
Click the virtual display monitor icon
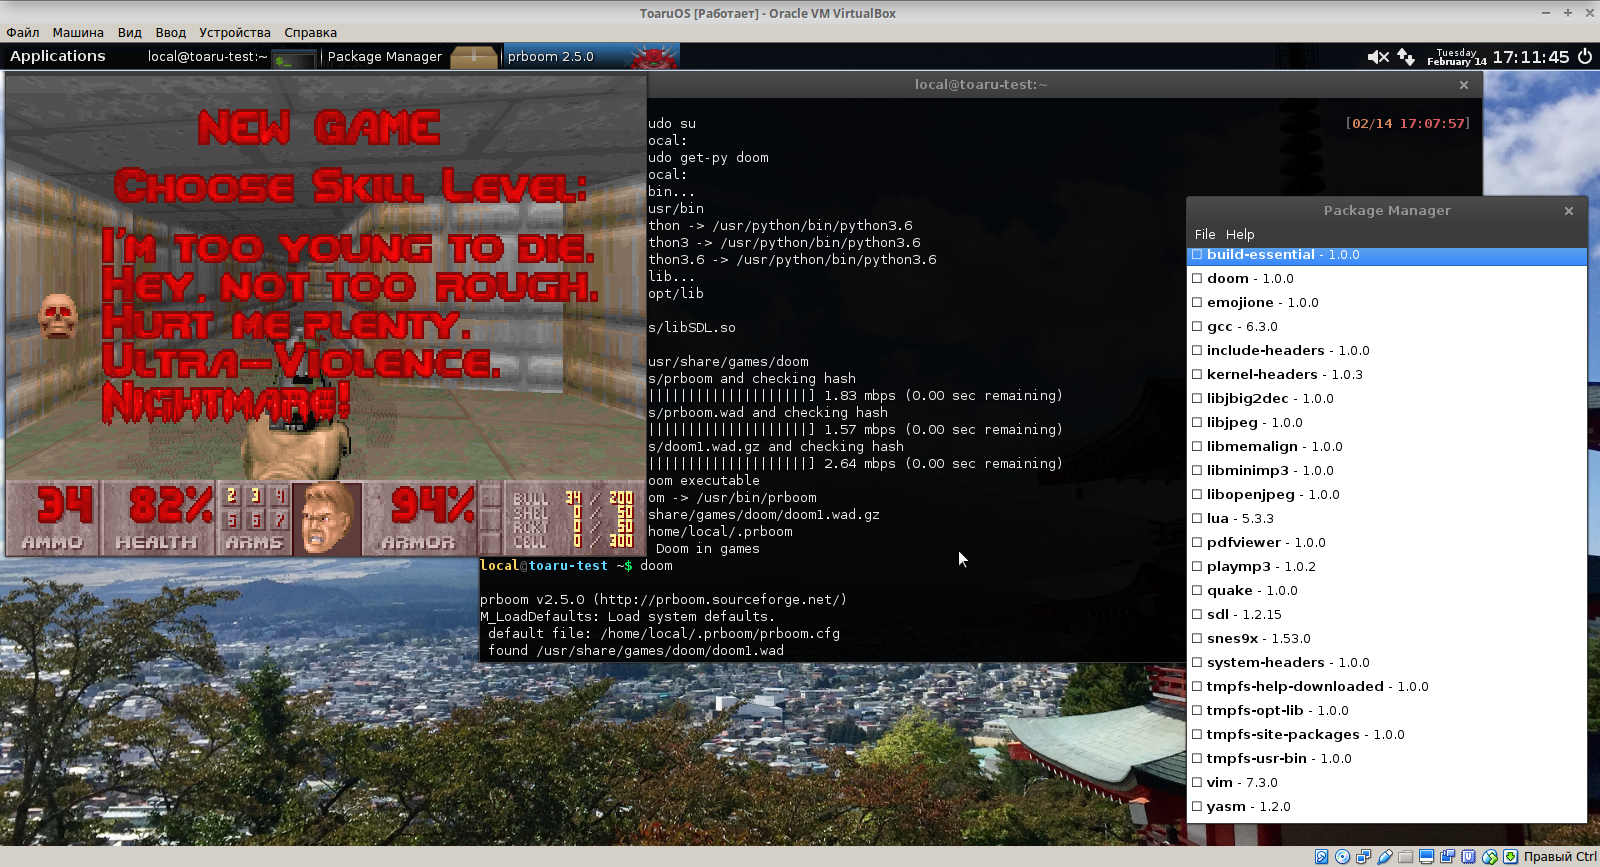coord(1426,857)
